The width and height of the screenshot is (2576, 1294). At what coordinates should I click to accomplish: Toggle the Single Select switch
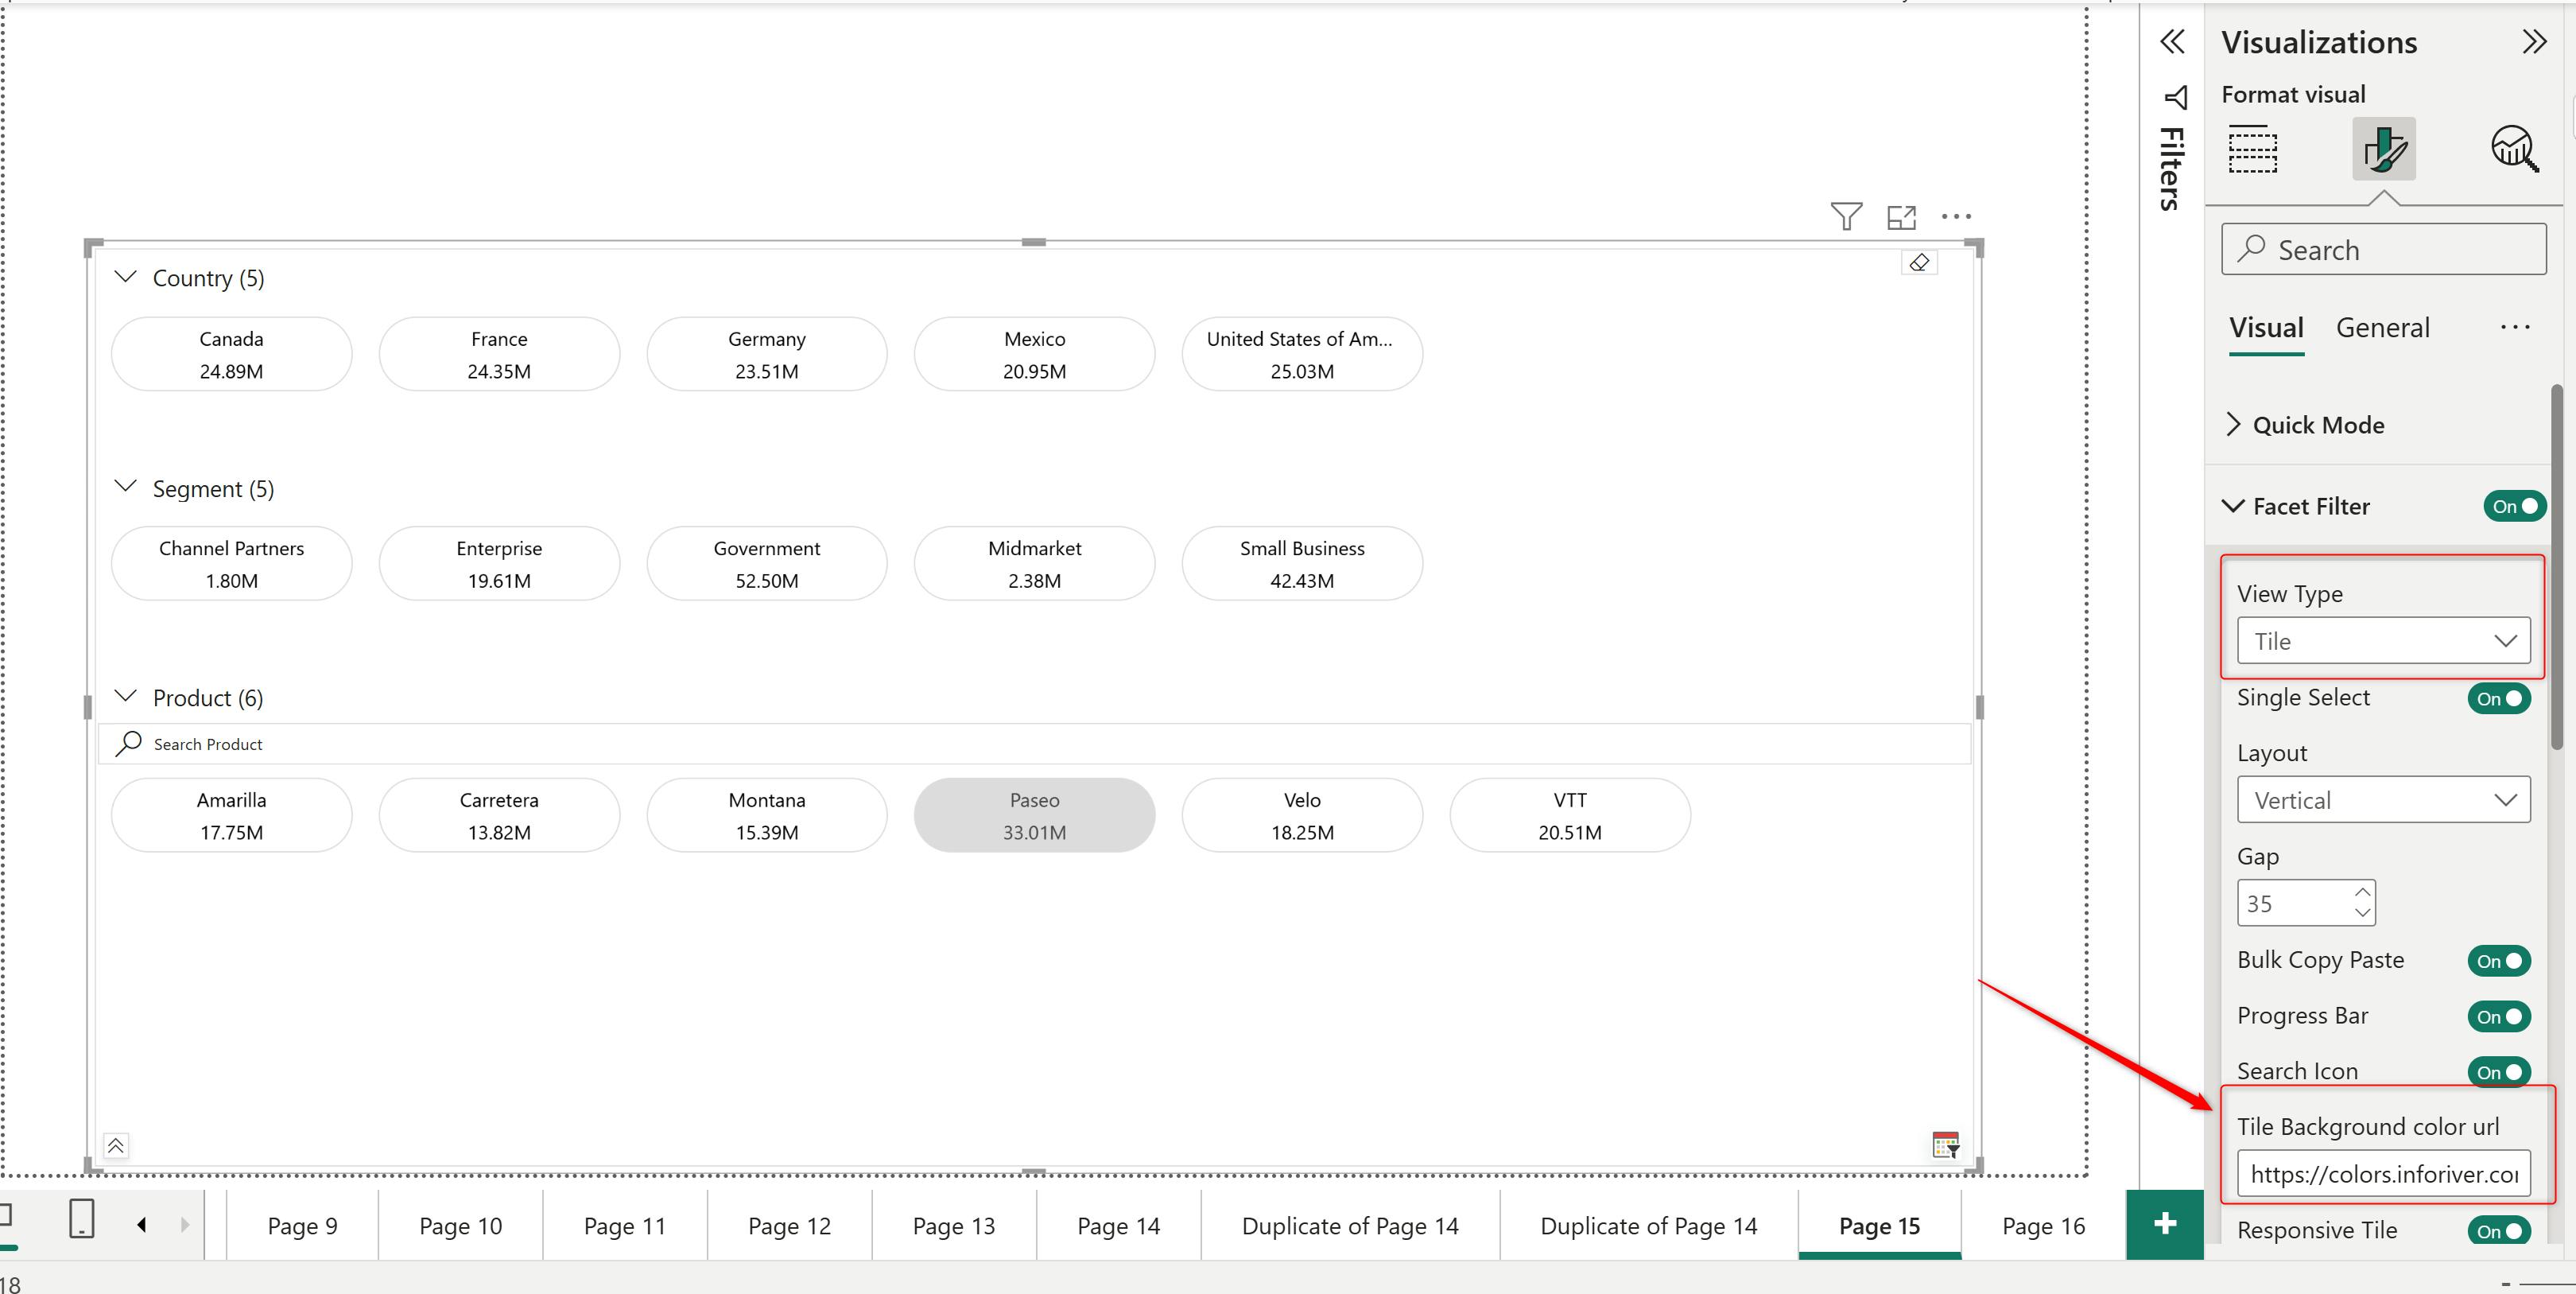pyautogui.click(x=2499, y=698)
